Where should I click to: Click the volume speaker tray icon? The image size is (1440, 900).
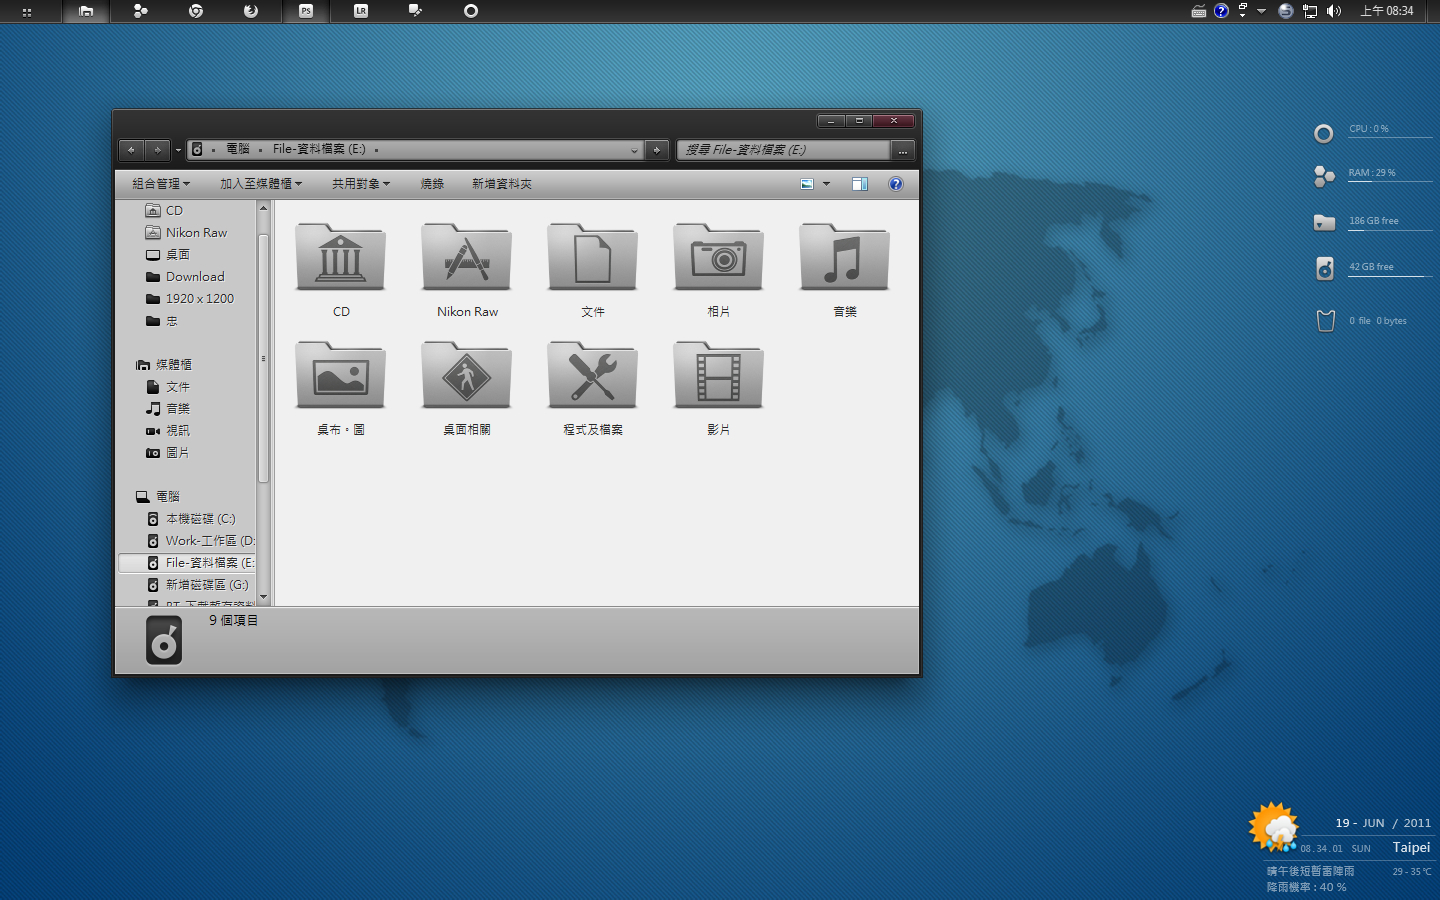(x=1333, y=11)
